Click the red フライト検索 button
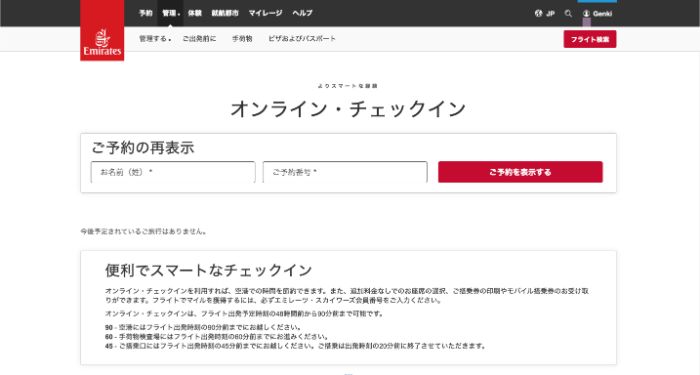Screen dimensions: 700x375 (x=590, y=39)
